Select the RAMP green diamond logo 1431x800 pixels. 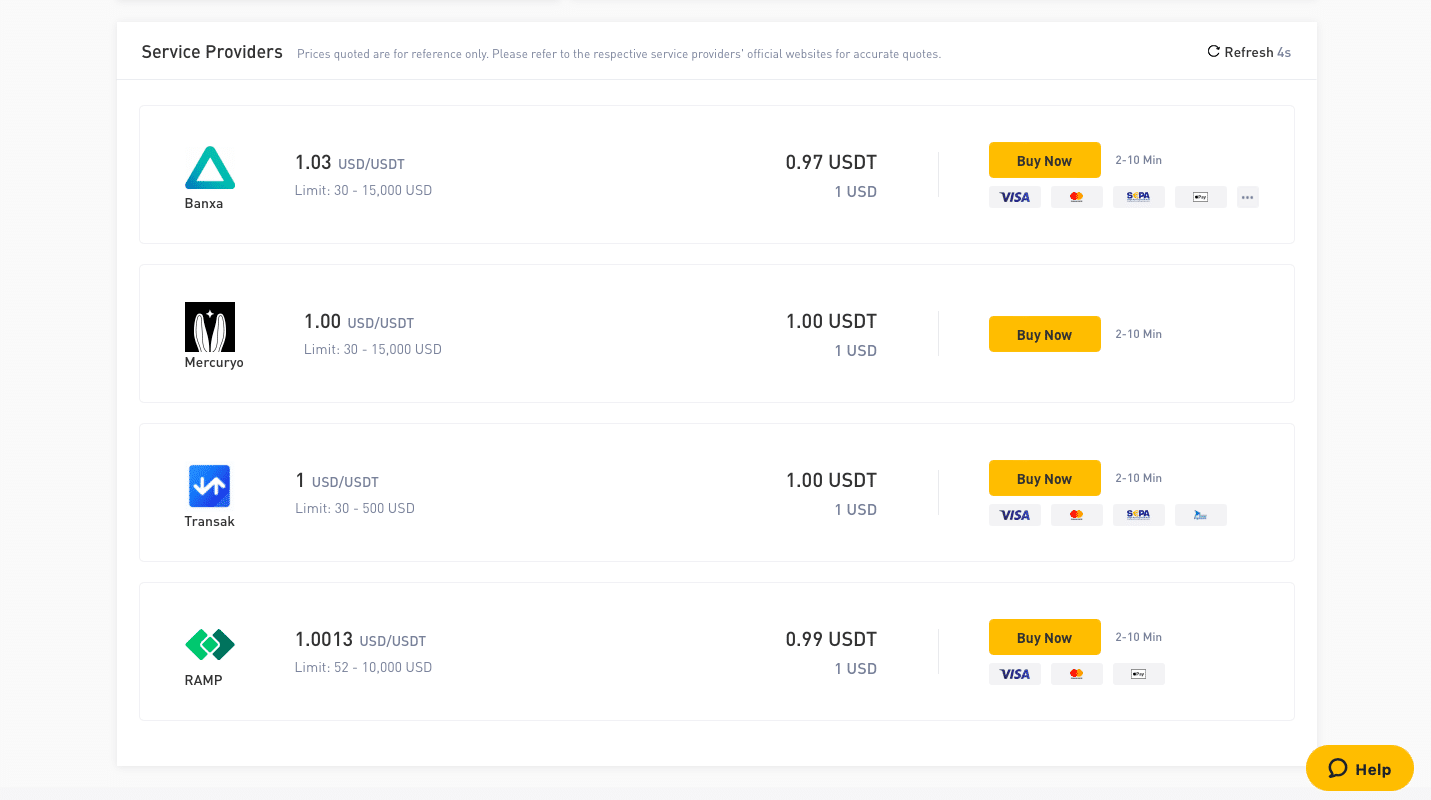(210, 645)
